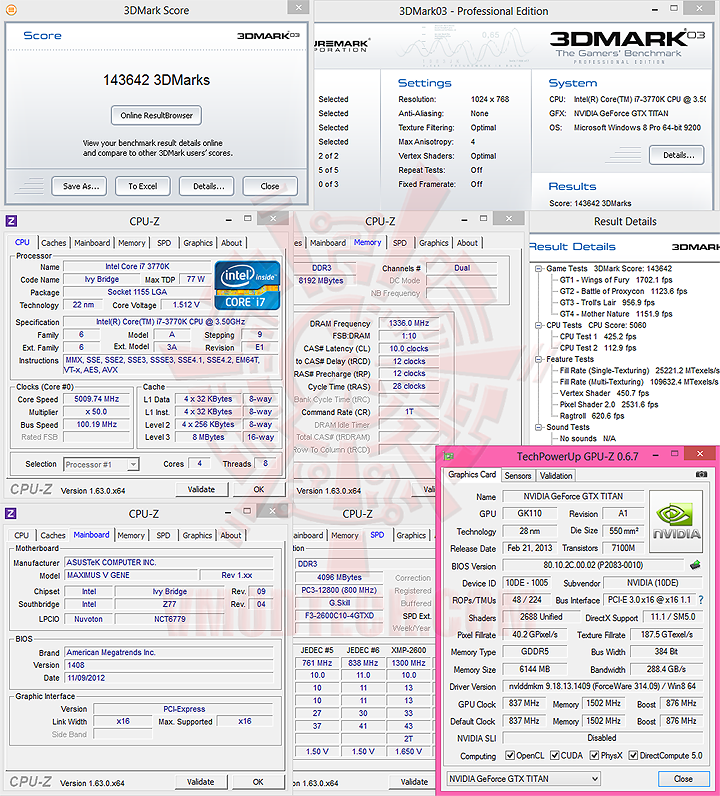Click the GPU-Z BIOS save chip icon
This screenshot has width=720, height=796.
click(695, 565)
